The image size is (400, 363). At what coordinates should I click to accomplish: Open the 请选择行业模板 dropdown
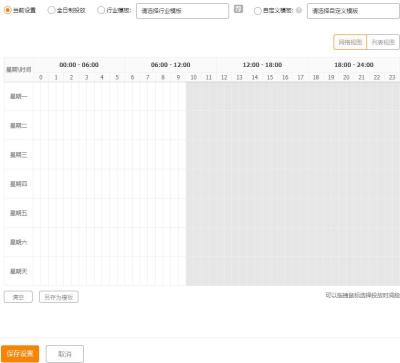pyautogui.click(x=182, y=11)
